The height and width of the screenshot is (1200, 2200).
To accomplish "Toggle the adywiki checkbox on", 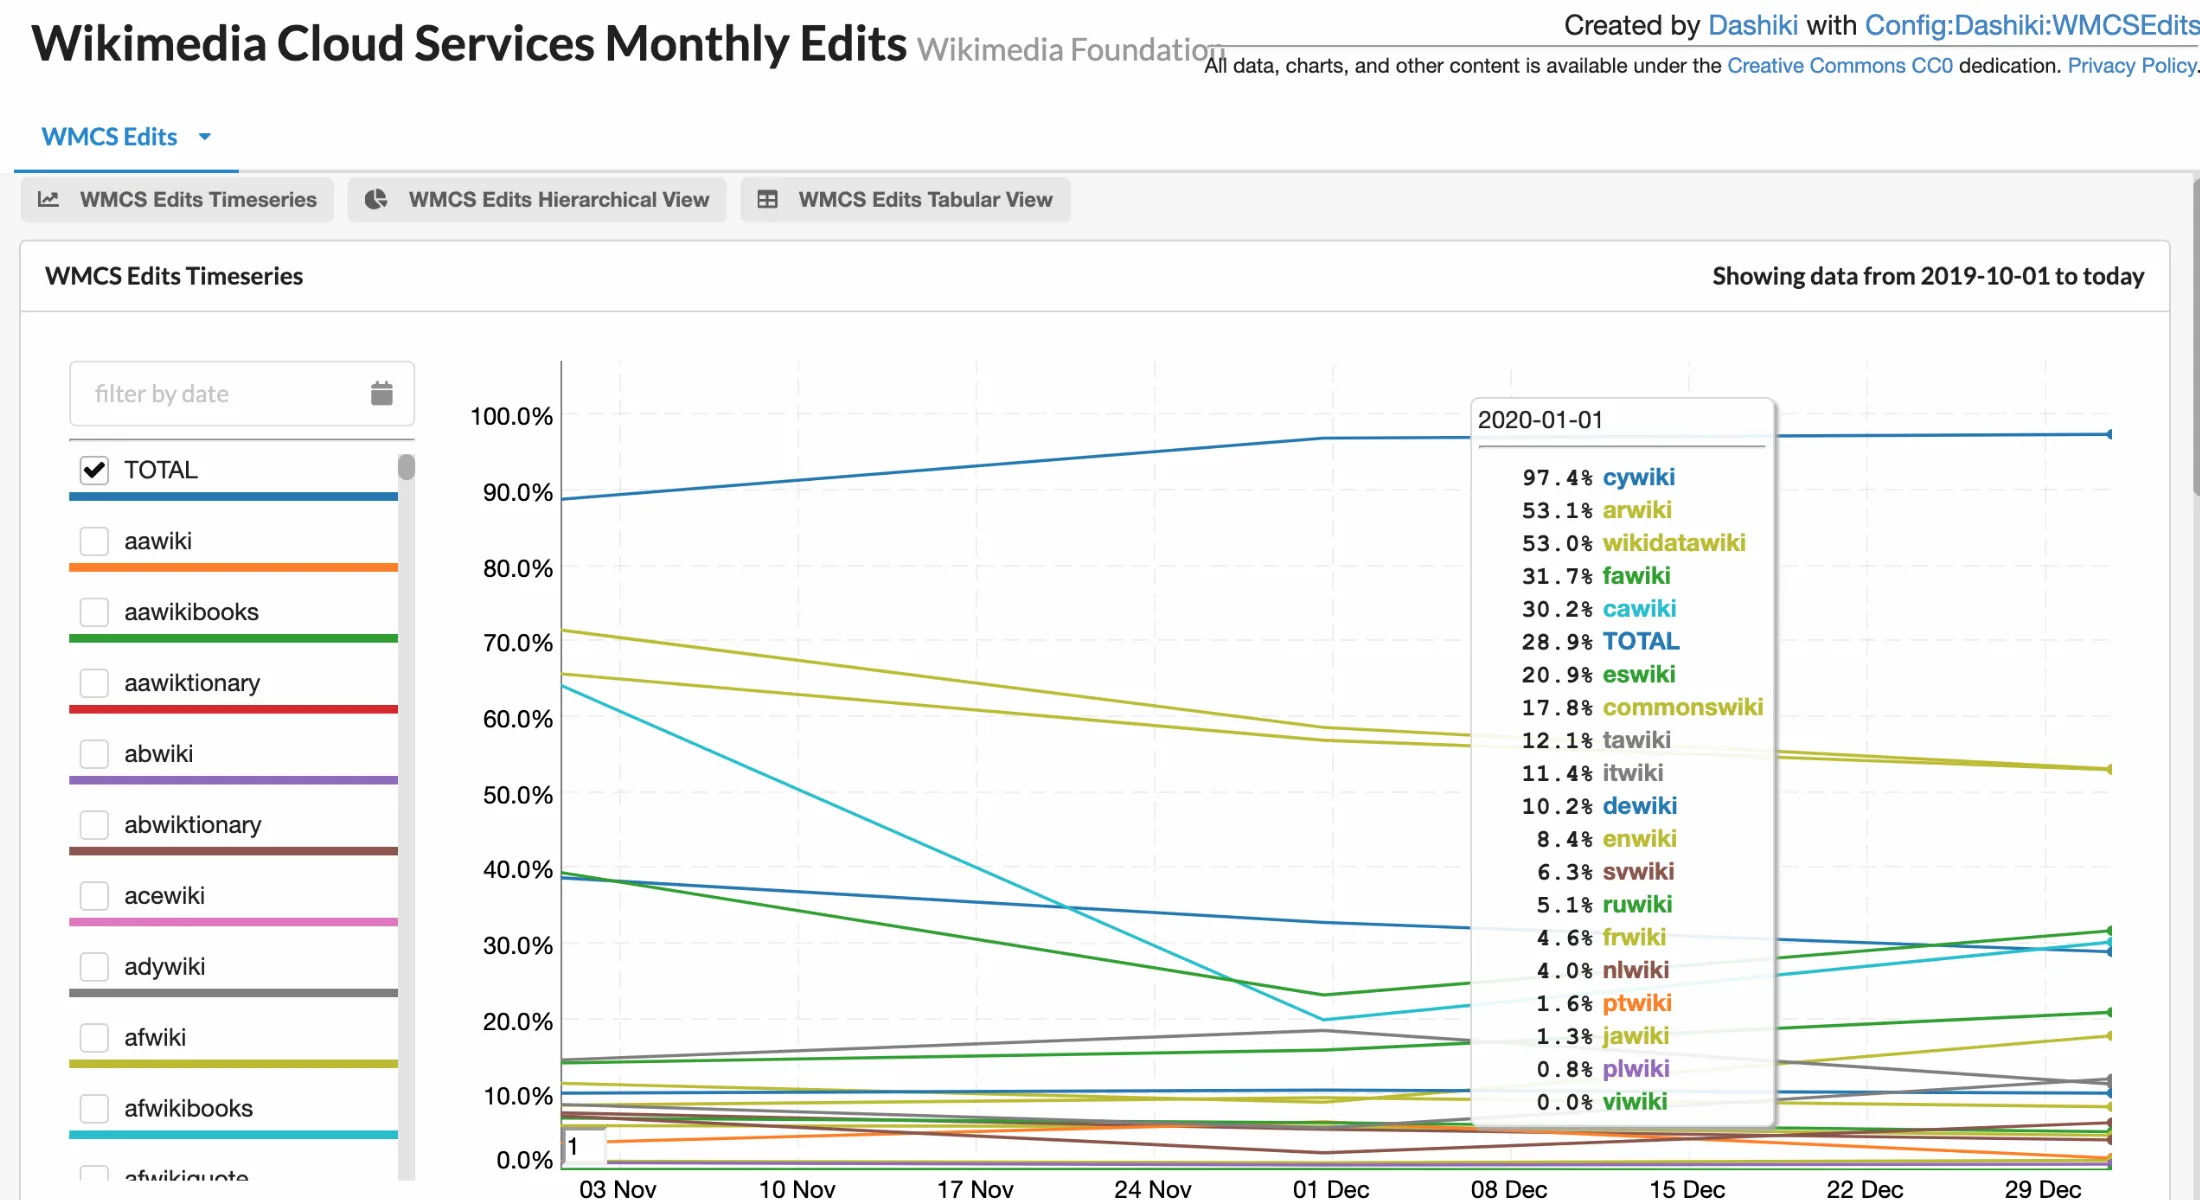I will click(94, 967).
